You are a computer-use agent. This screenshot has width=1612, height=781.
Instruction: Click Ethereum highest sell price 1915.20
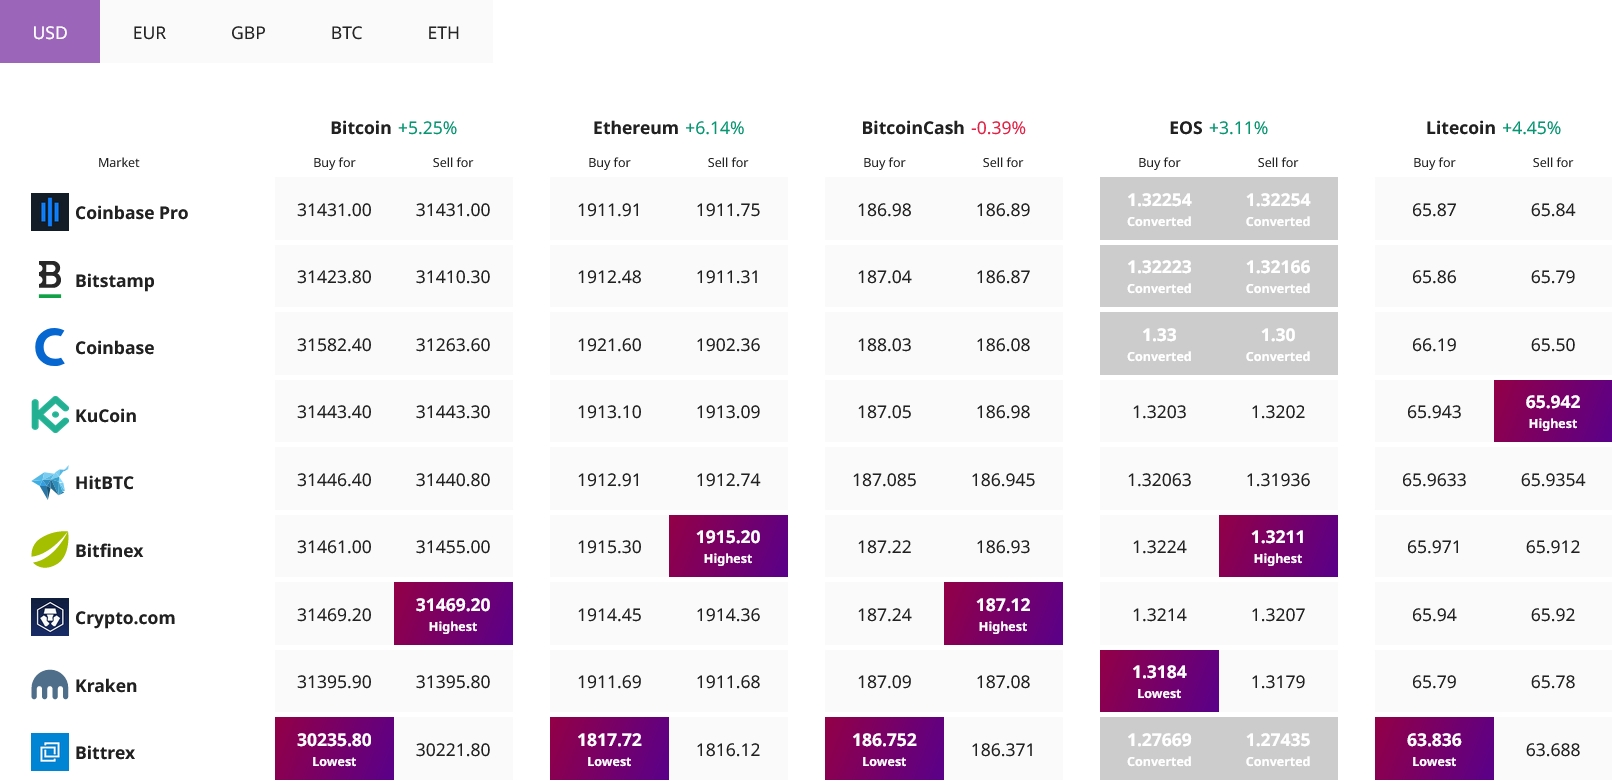click(x=728, y=546)
